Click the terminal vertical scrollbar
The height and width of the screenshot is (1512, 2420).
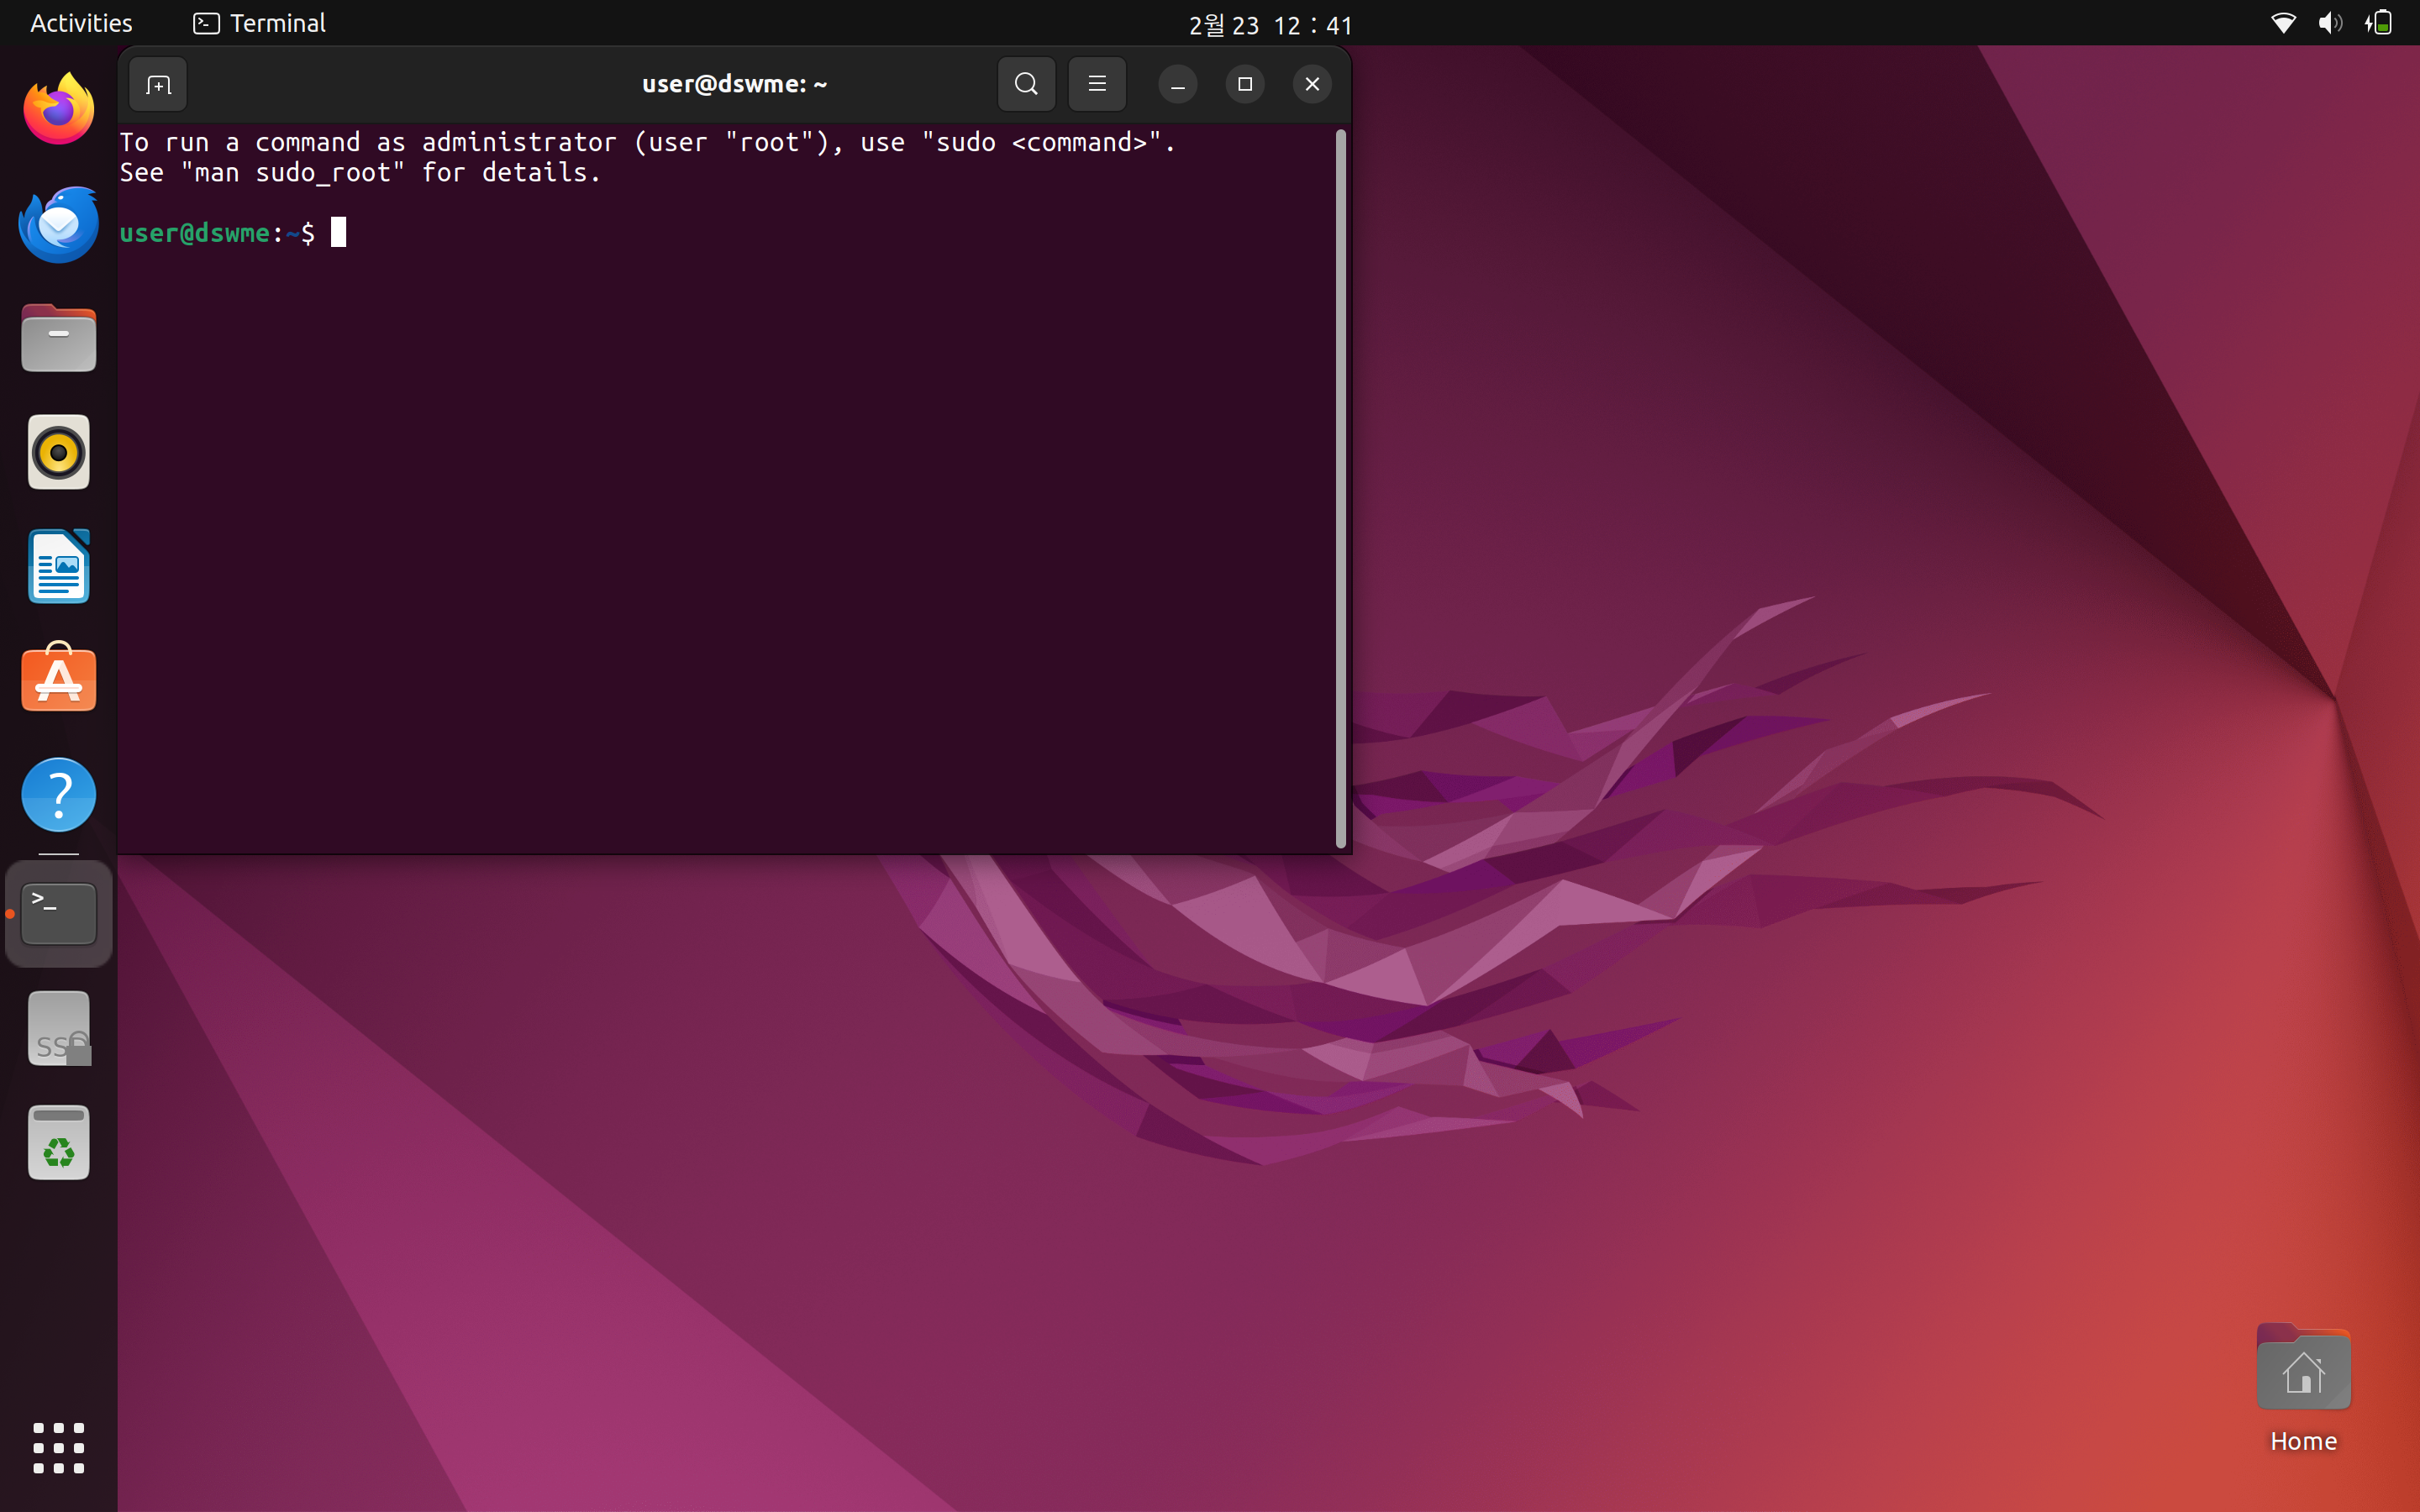(x=1340, y=488)
